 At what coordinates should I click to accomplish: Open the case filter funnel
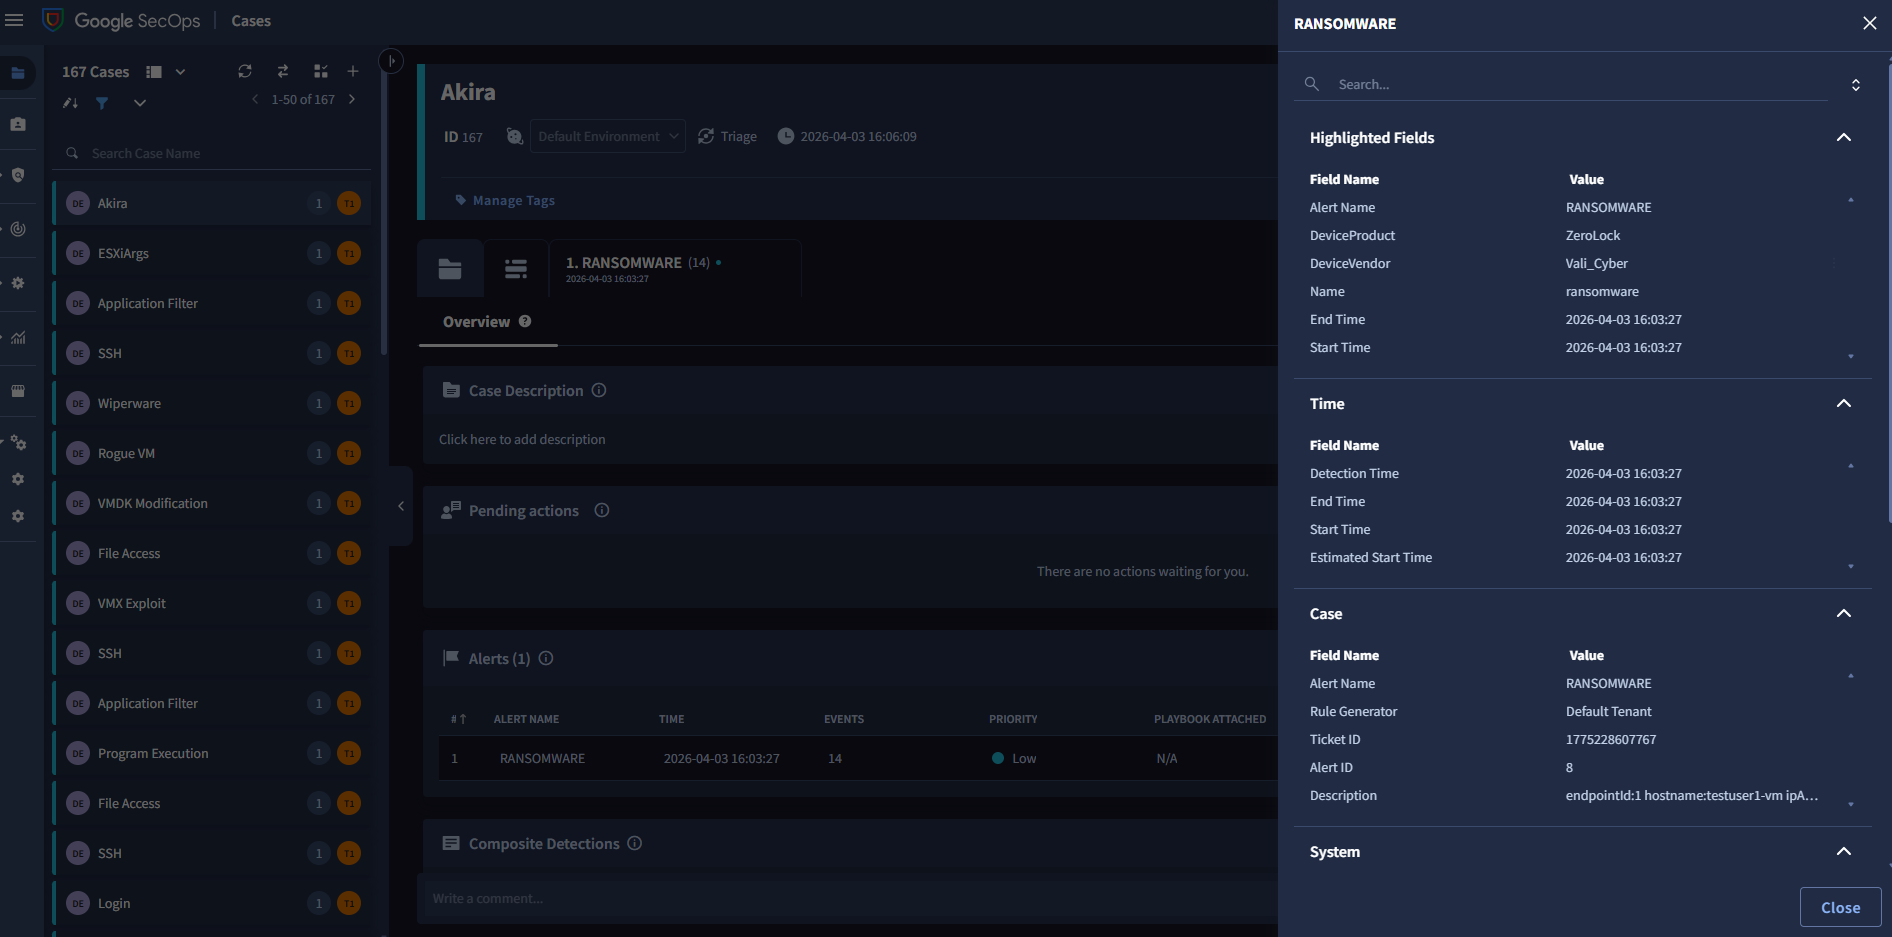tap(102, 103)
